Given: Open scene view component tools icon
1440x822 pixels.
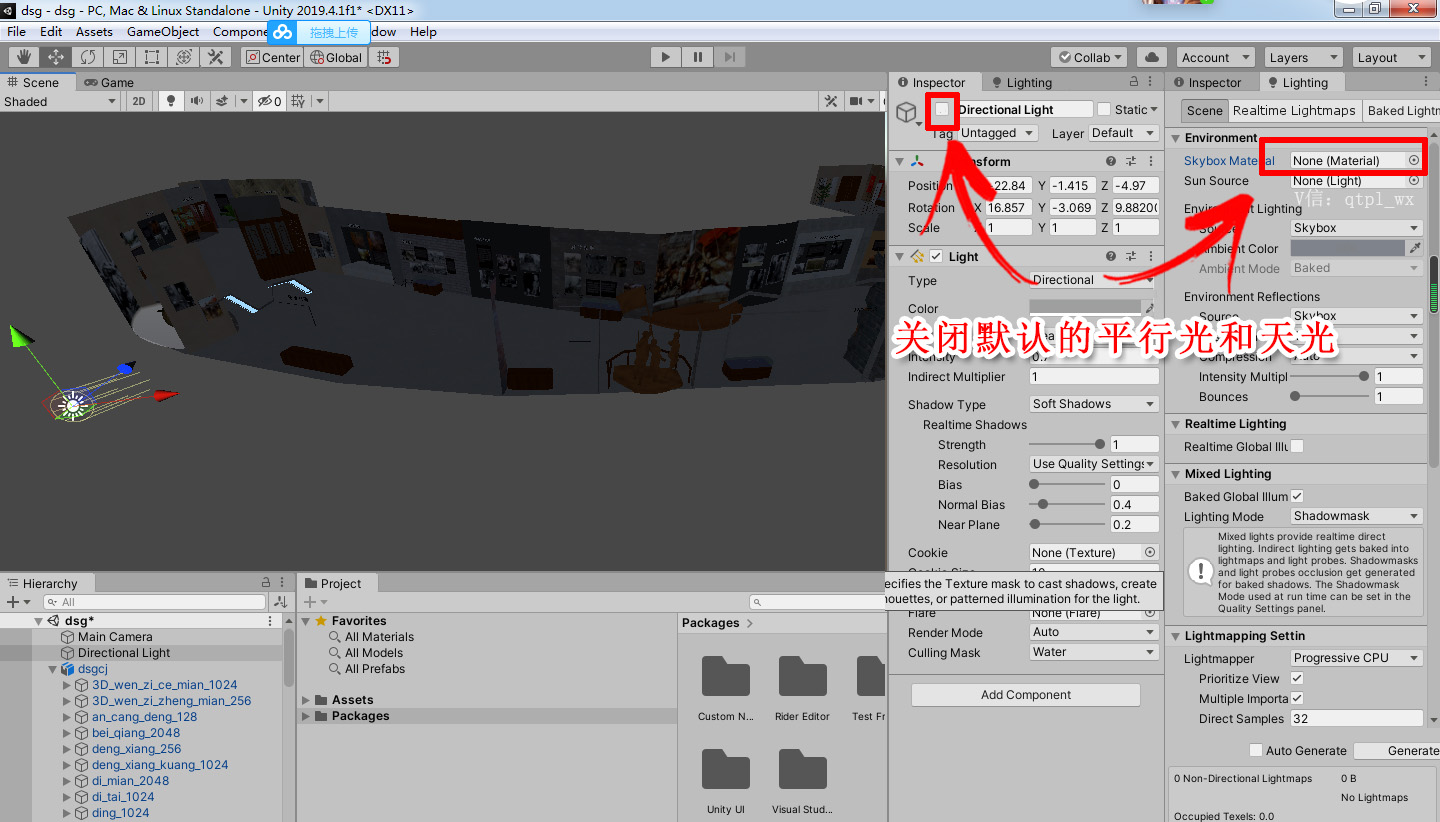Looking at the screenshot, I should click(x=830, y=101).
